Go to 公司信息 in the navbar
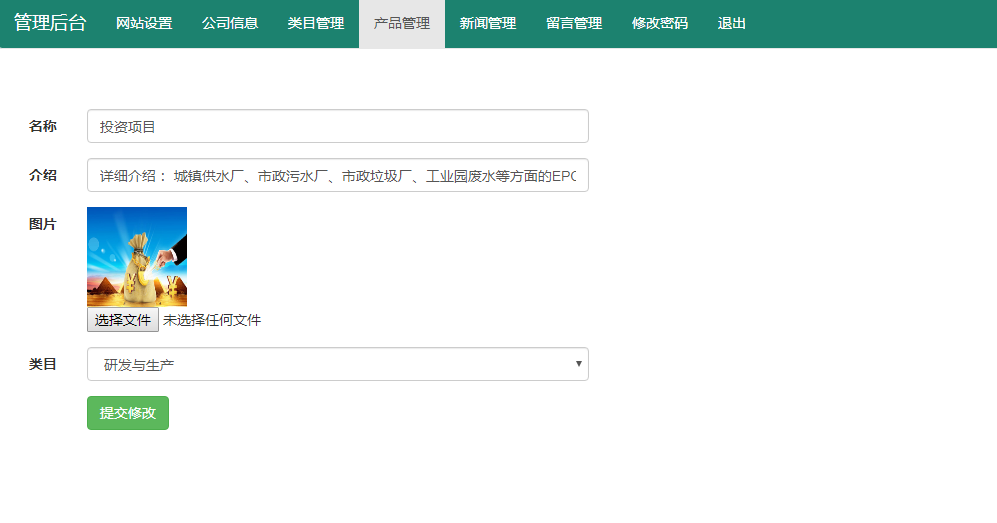997x523 pixels. pos(230,24)
